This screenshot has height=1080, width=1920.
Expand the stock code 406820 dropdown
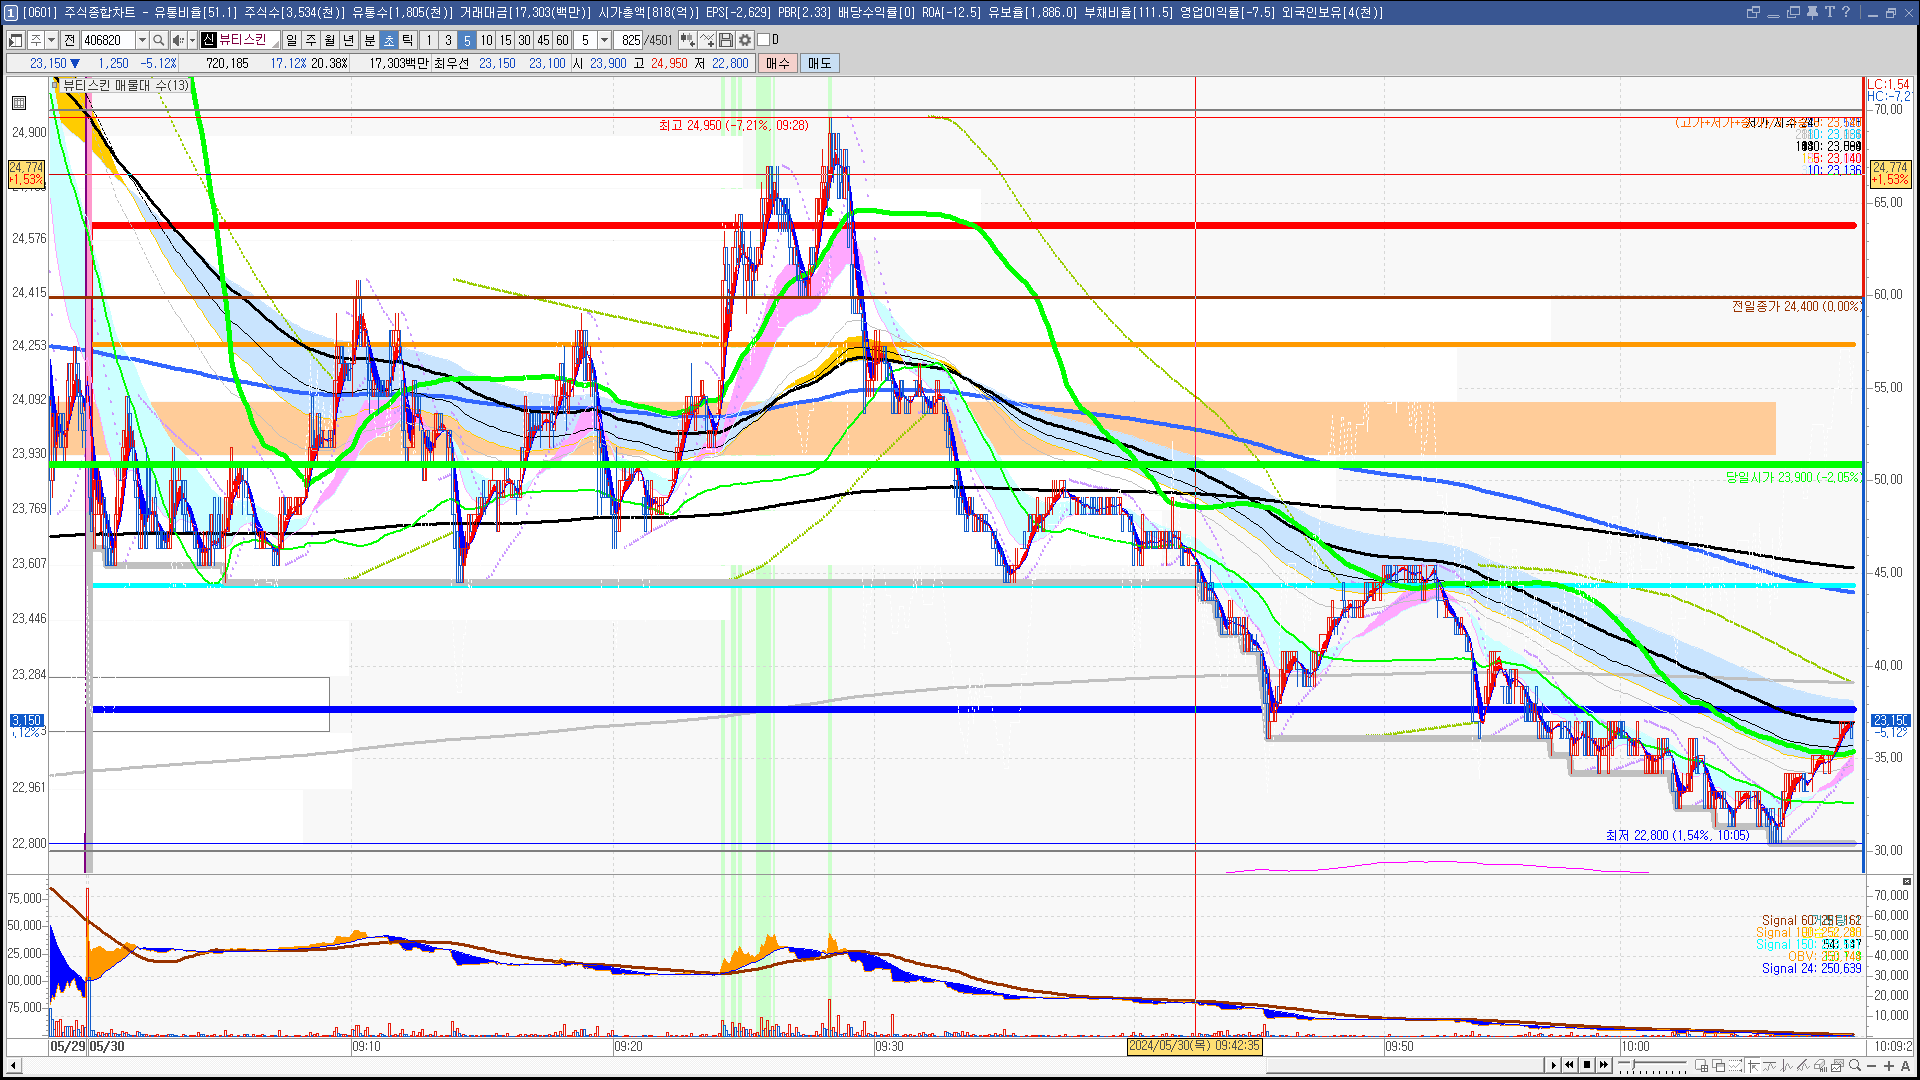(142, 40)
